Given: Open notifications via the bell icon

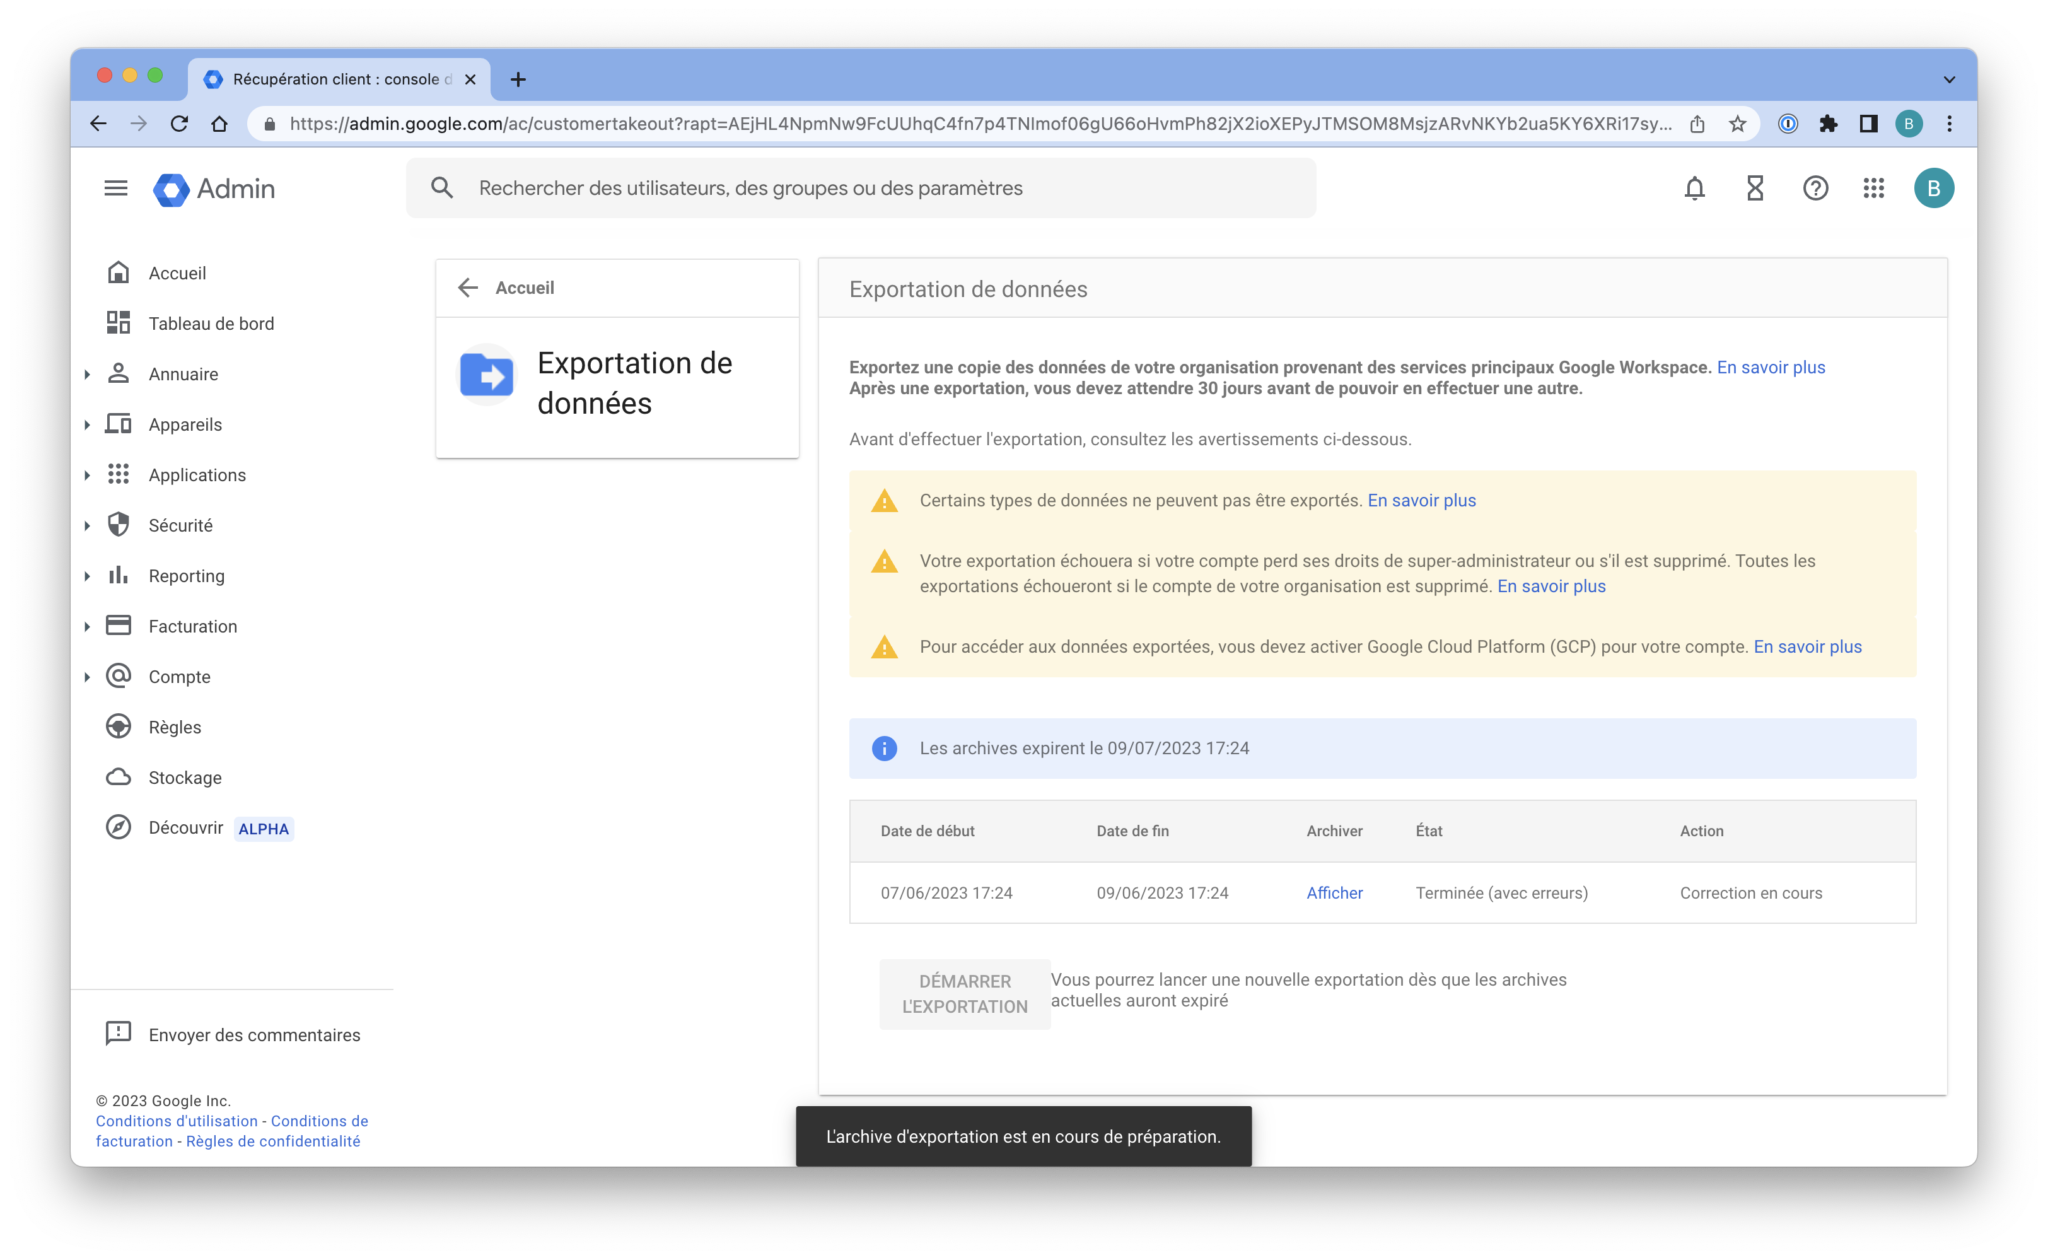Looking at the screenshot, I should pyautogui.click(x=1694, y=188).
